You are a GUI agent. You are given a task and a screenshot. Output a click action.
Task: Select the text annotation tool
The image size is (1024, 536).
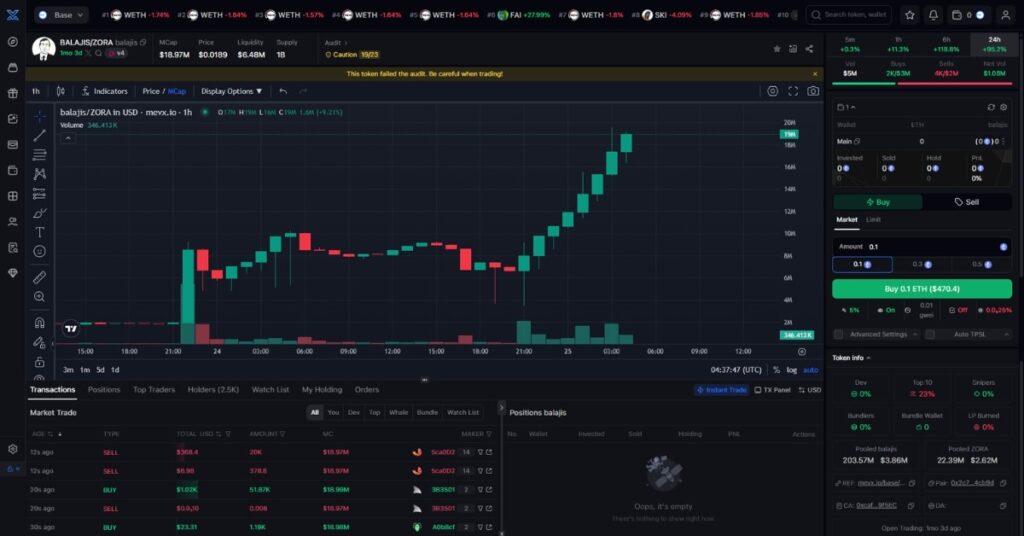(40, 232)
